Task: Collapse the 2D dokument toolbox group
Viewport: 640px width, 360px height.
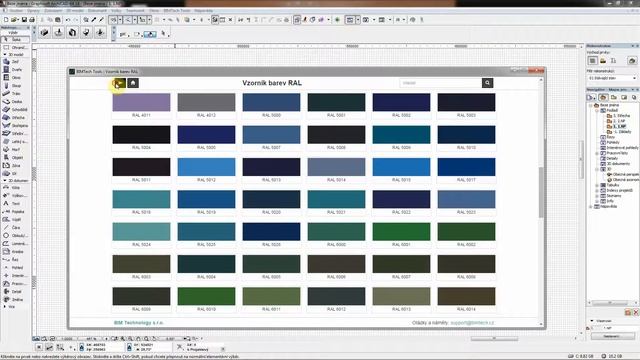Action: pos(4,180)
